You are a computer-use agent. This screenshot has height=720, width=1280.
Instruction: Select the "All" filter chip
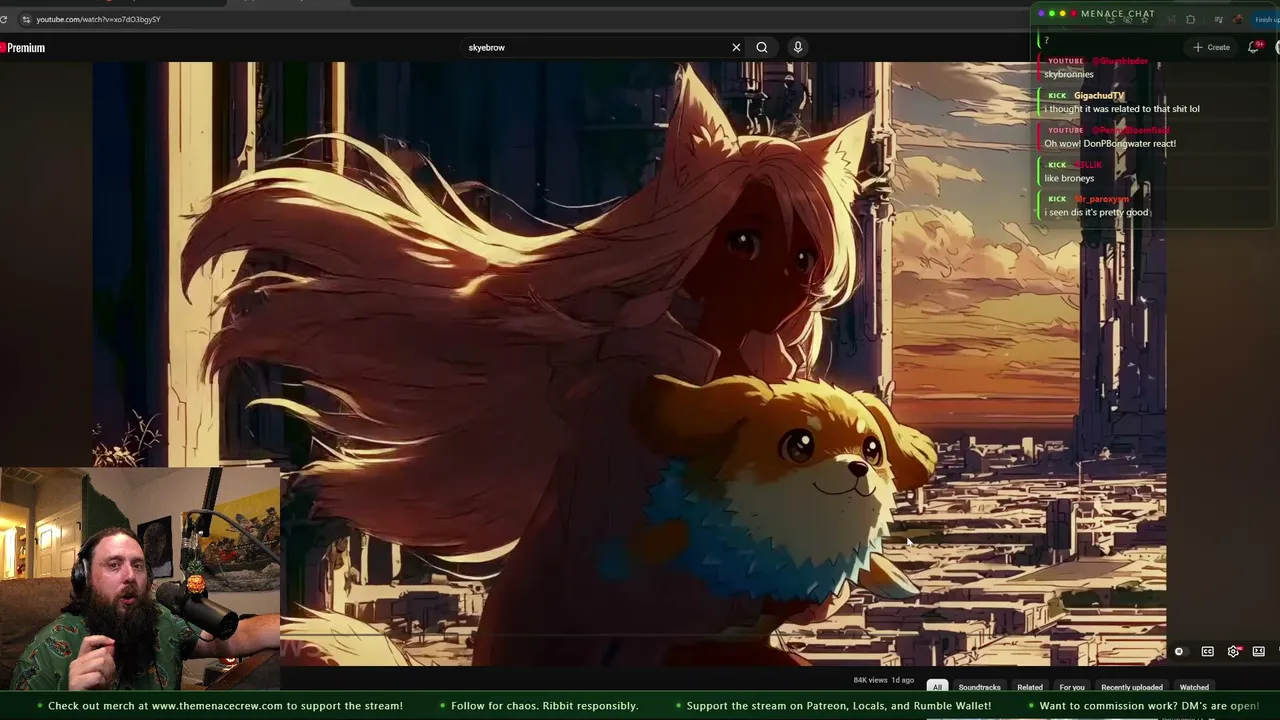937,687
